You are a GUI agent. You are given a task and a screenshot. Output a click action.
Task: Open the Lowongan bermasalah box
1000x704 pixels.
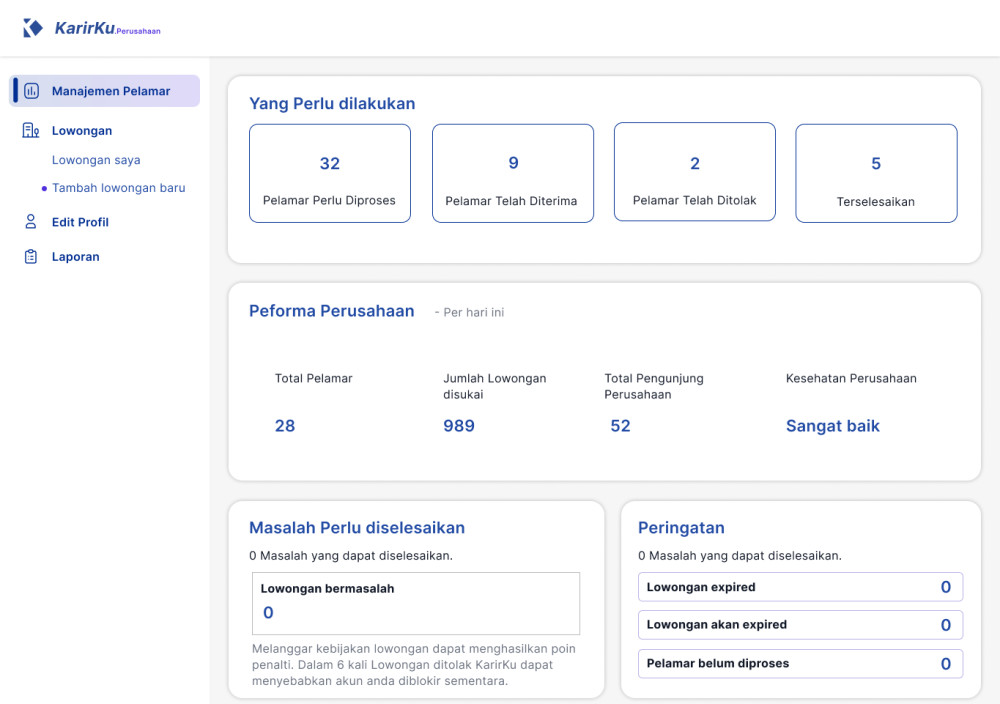[x=415, y=603]
